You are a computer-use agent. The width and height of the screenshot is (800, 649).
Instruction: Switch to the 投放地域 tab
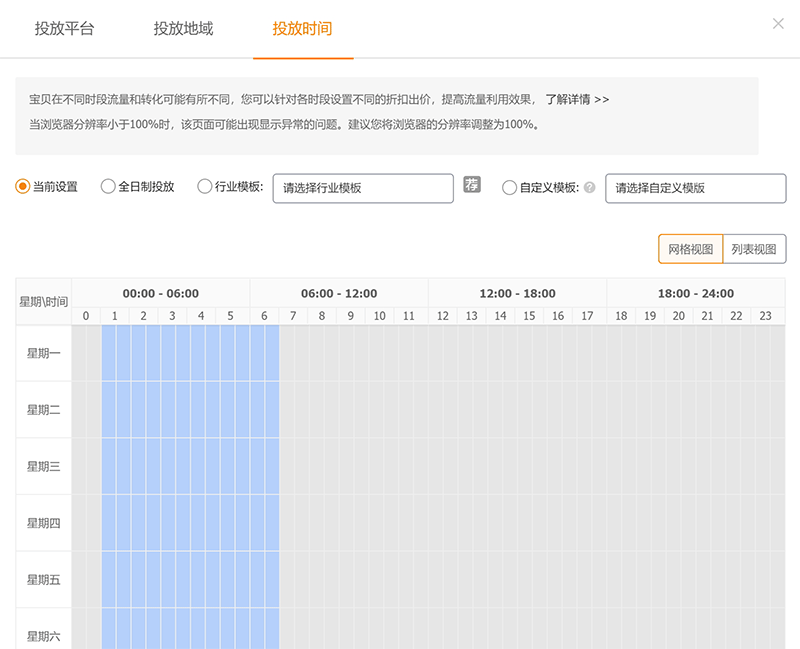point(183,29)
